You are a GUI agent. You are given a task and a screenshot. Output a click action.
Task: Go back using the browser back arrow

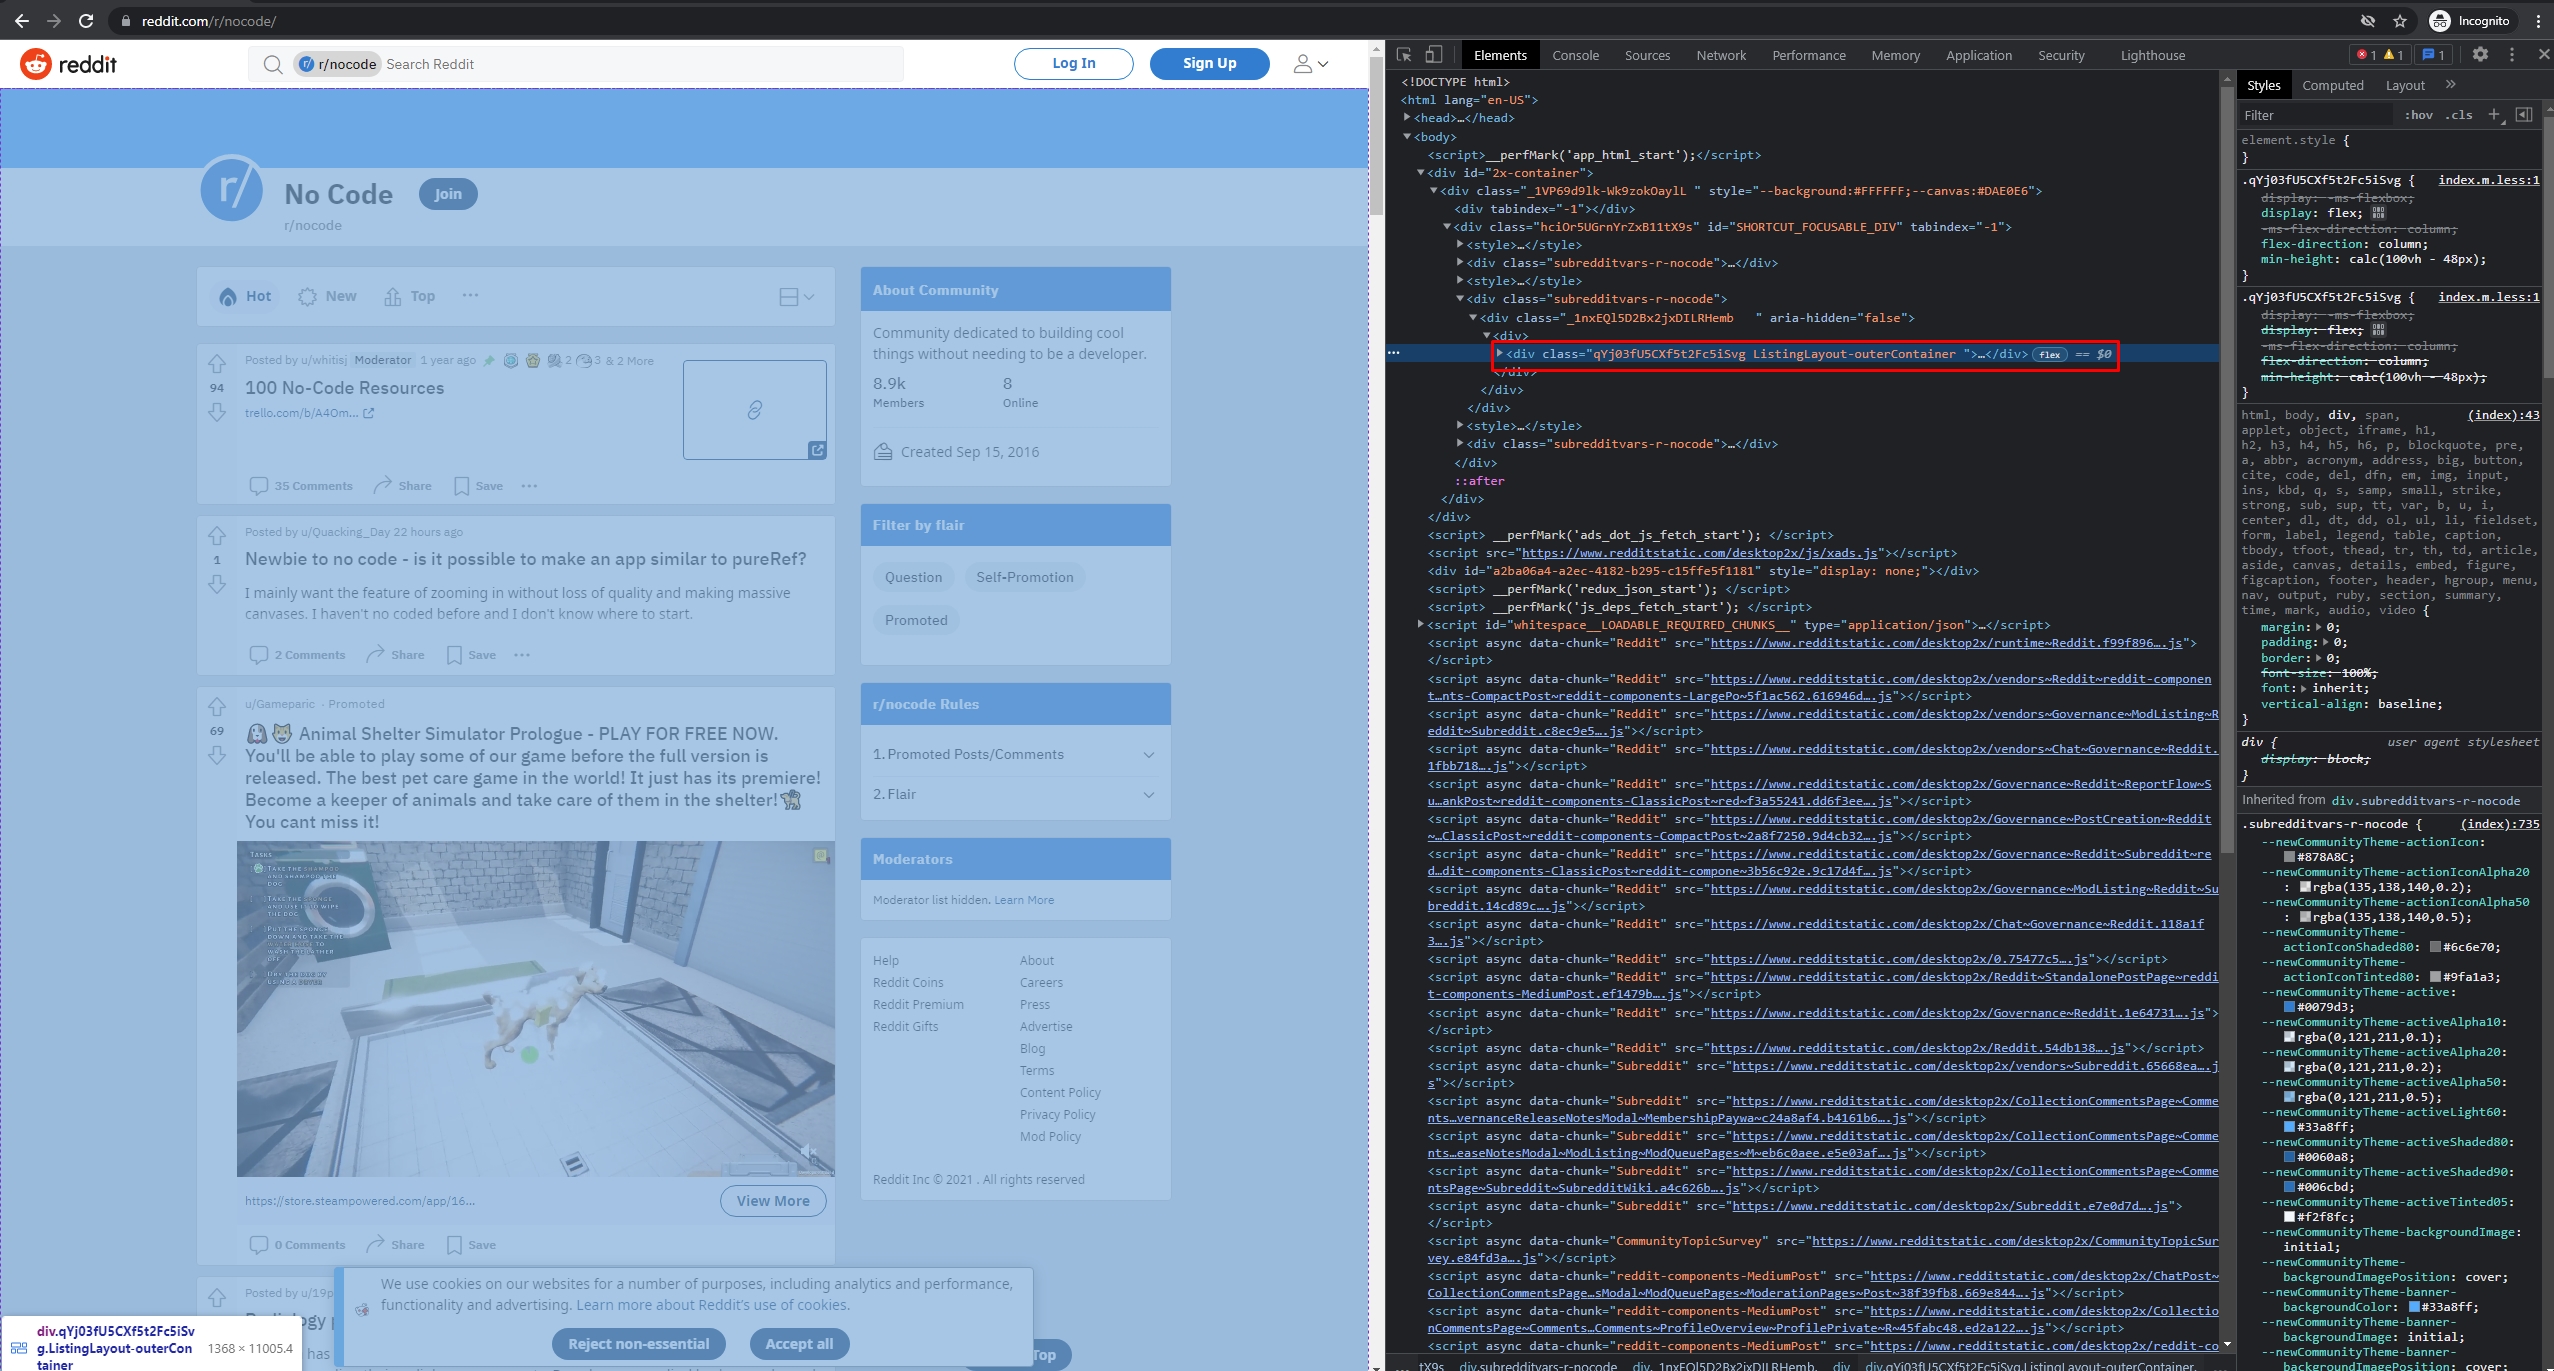[22, 21]
